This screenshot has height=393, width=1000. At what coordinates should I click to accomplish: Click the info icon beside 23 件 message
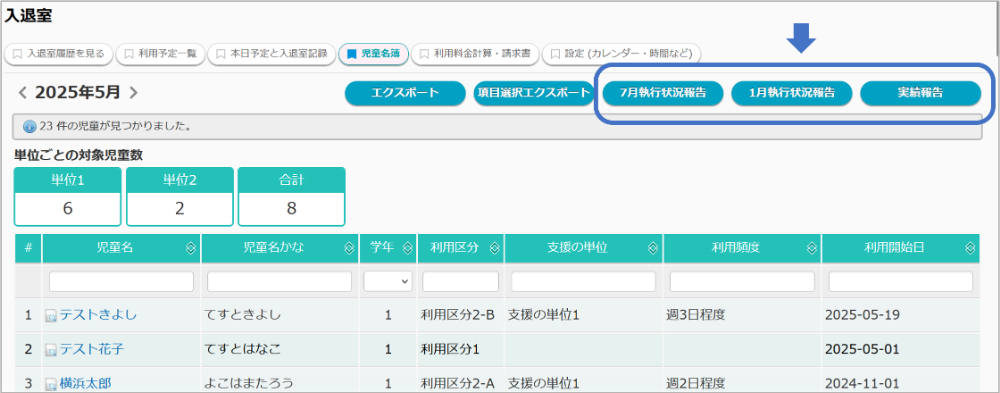(29, 126)
